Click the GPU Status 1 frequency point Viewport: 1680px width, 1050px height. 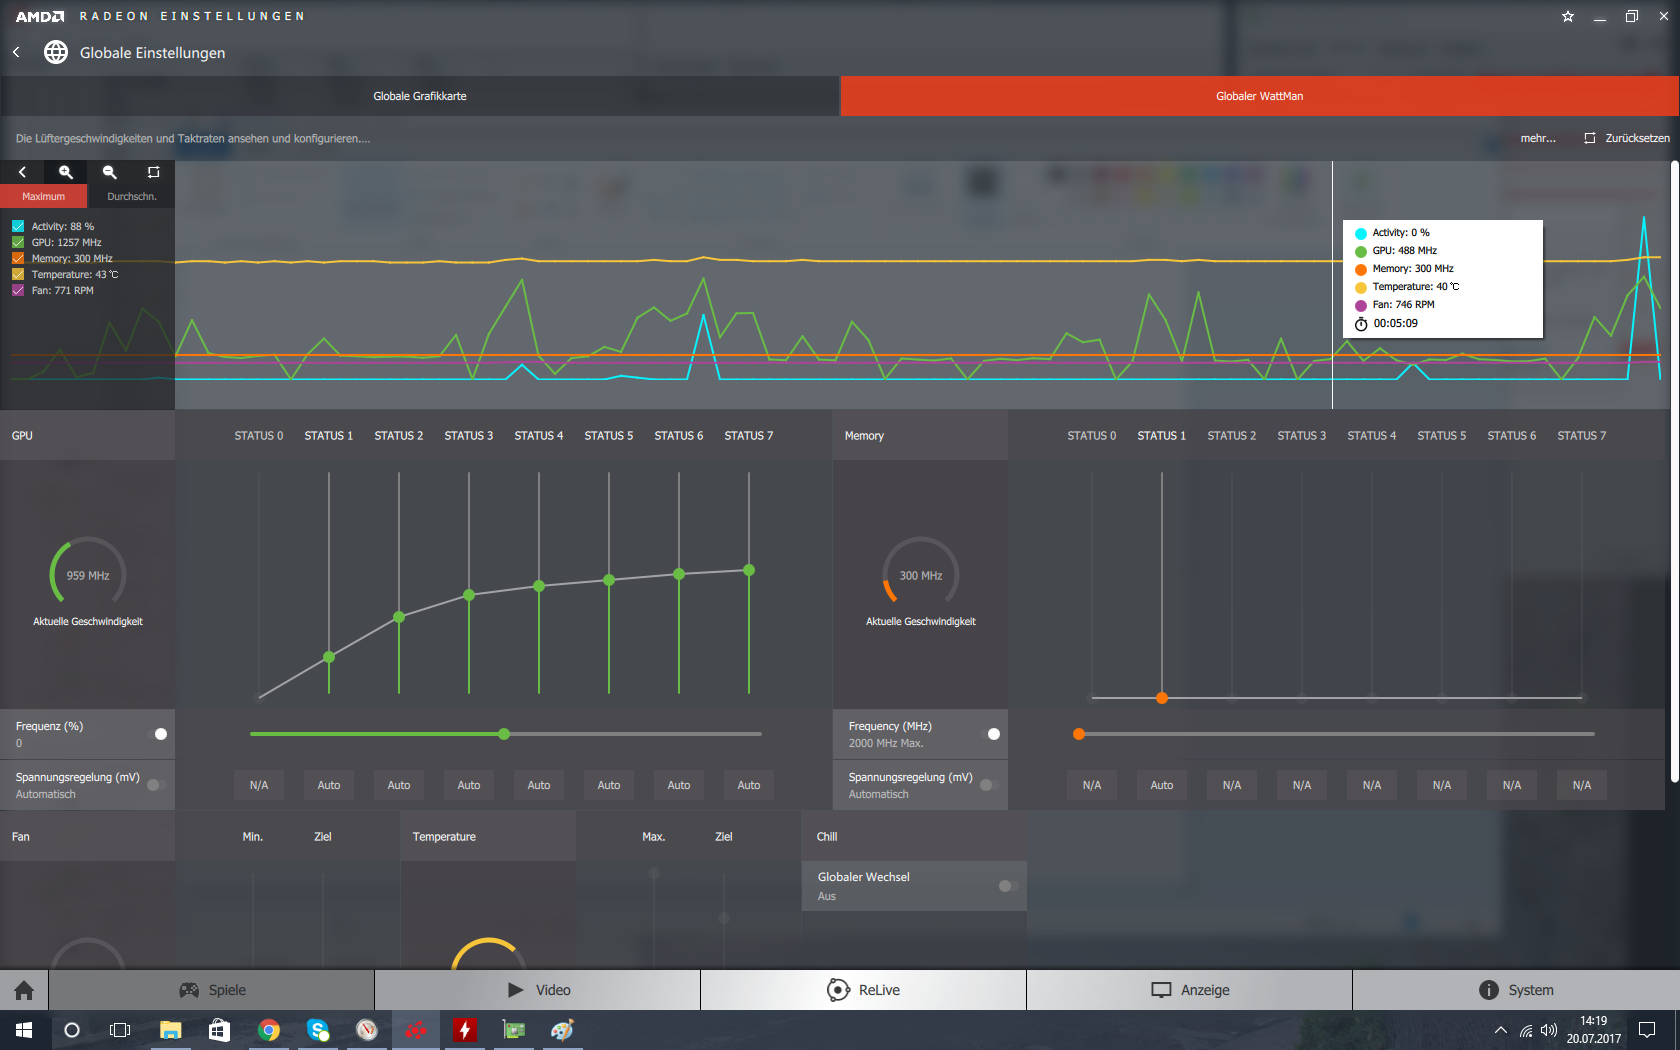coord(329,657)
